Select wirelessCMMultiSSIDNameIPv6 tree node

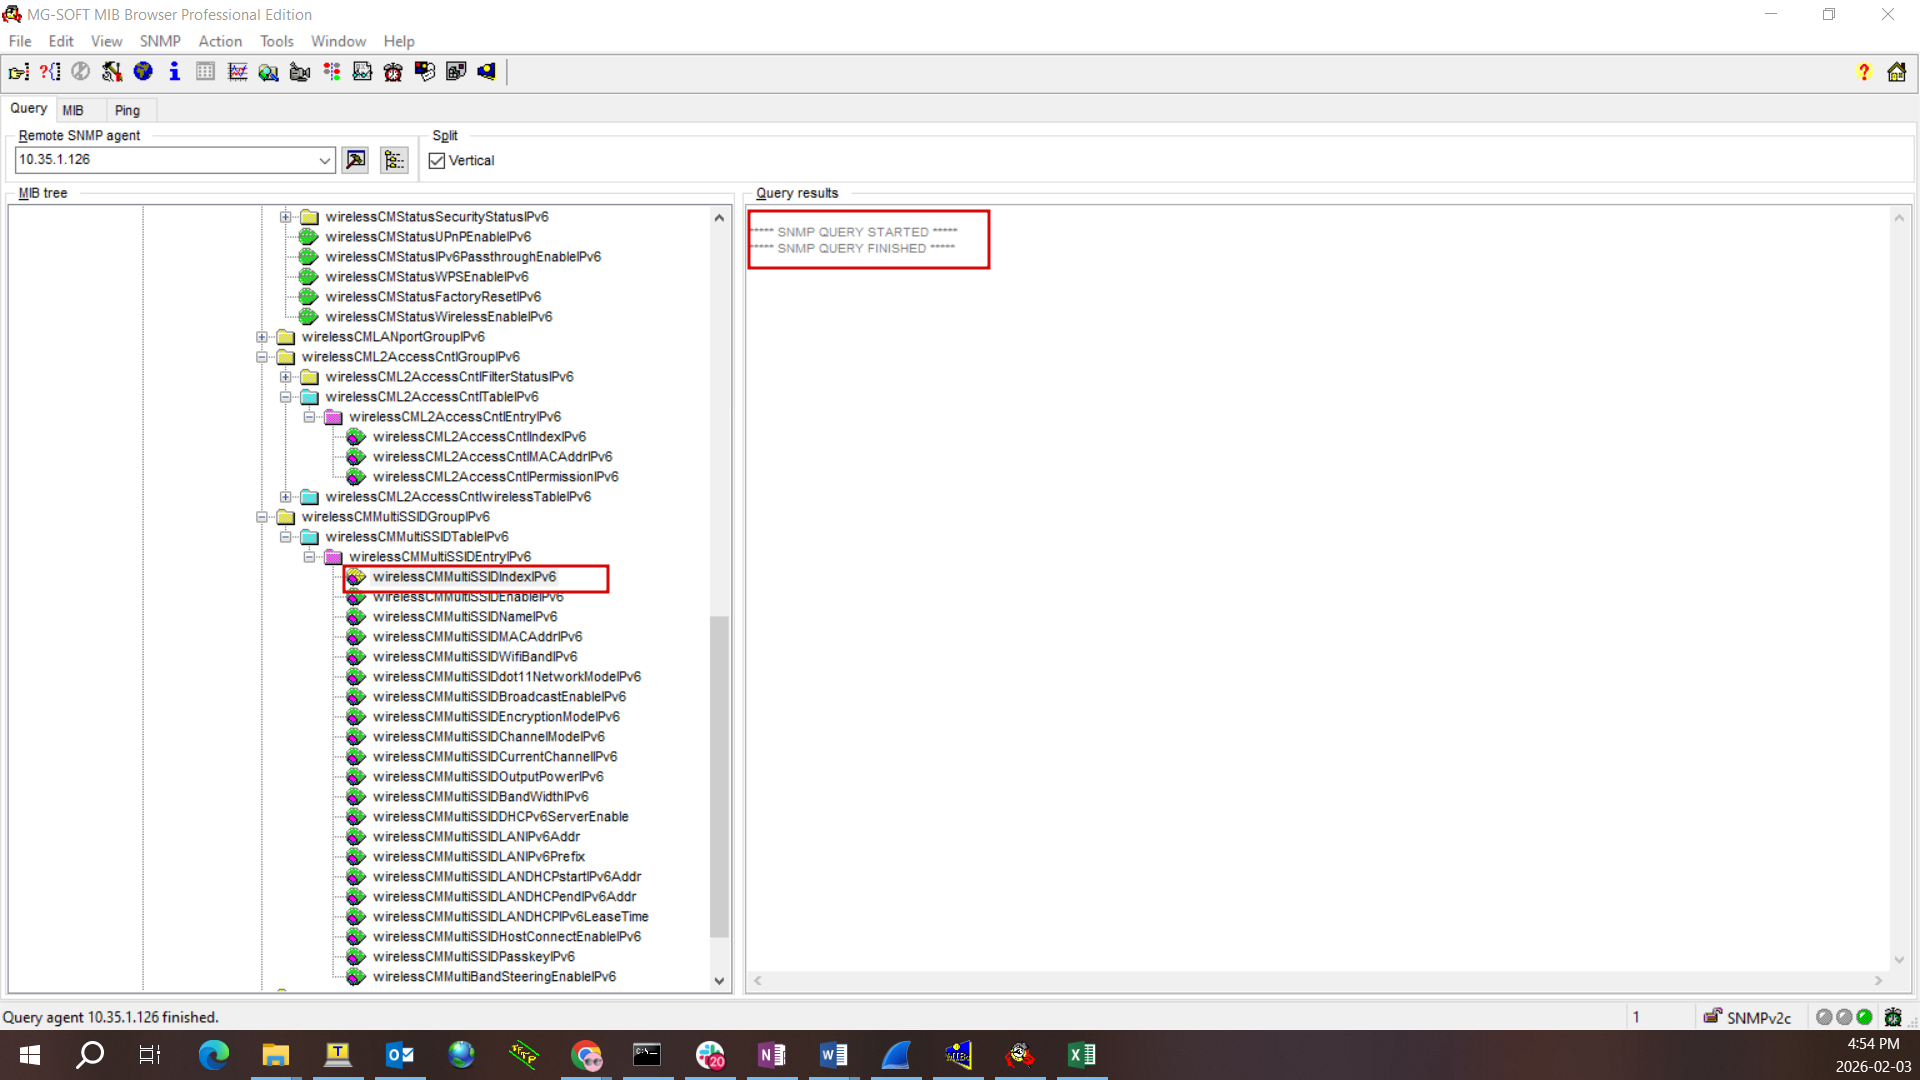[465, 617]
